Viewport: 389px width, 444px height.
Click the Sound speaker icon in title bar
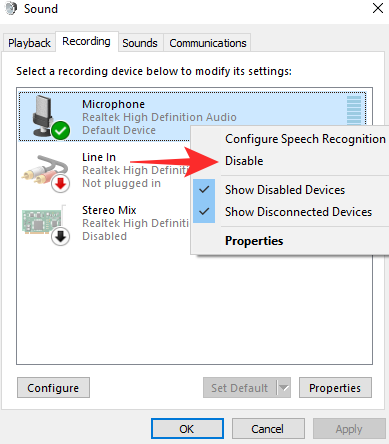pyautogui.click(x=11, y=8)
